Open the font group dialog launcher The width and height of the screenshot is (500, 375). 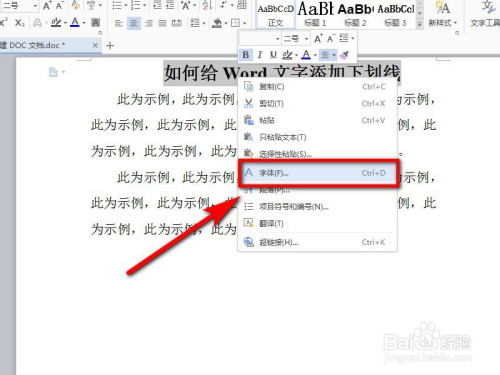(x=100, y=33)
